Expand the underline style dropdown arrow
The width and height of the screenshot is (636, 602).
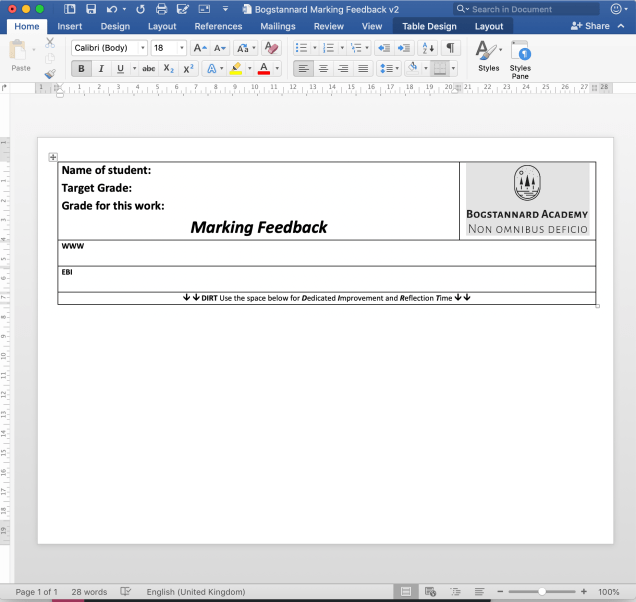coord(134,69)
